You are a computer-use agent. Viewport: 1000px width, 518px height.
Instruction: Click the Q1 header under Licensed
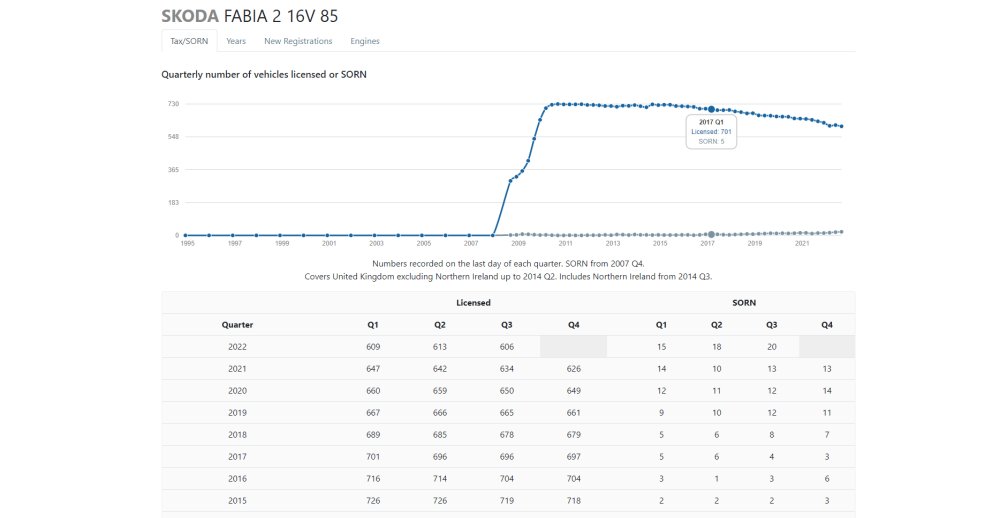tap(373, 325)
